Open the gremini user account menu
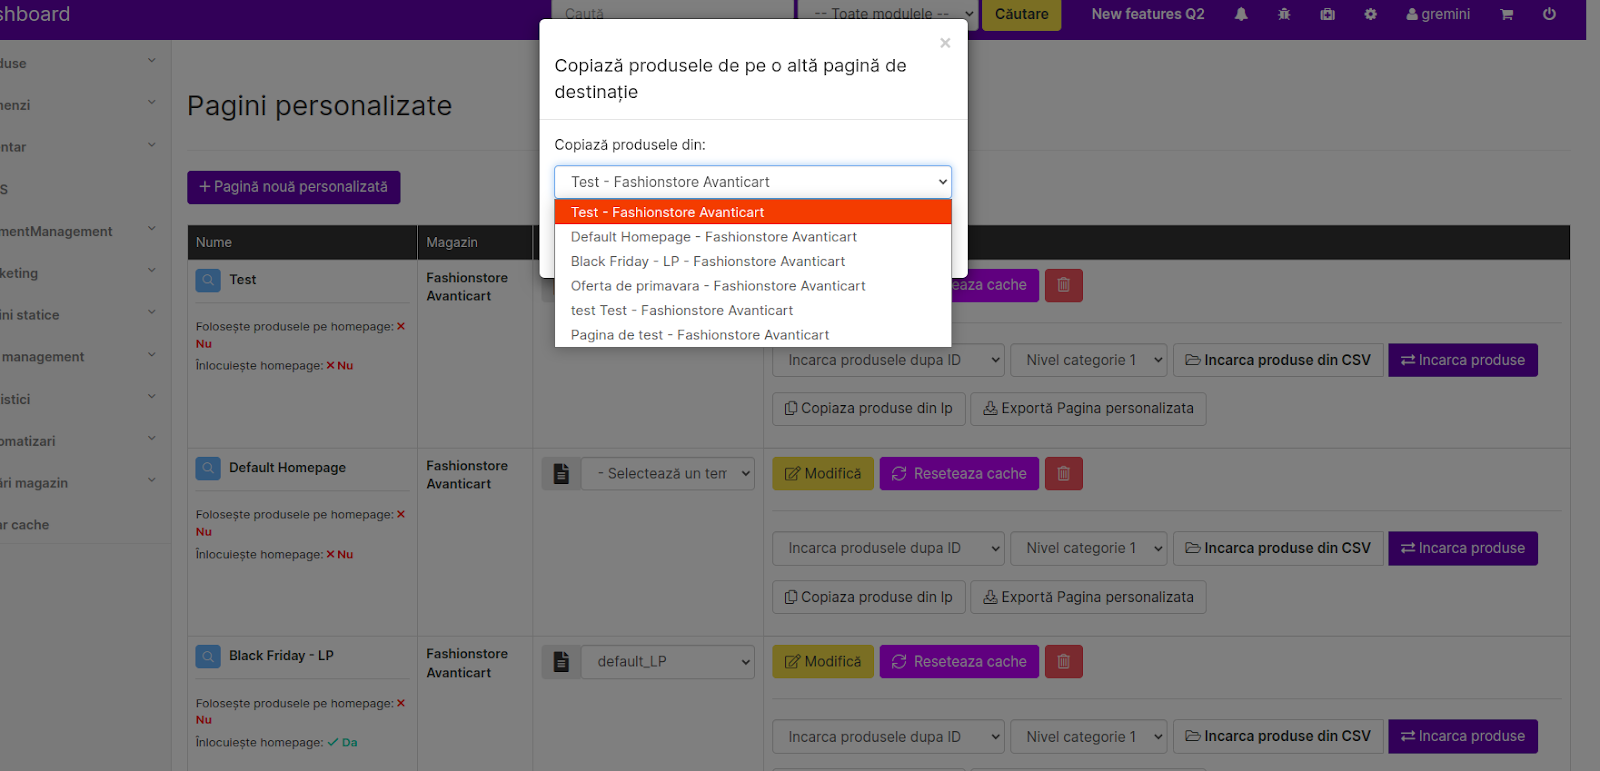 point(1438,14)
